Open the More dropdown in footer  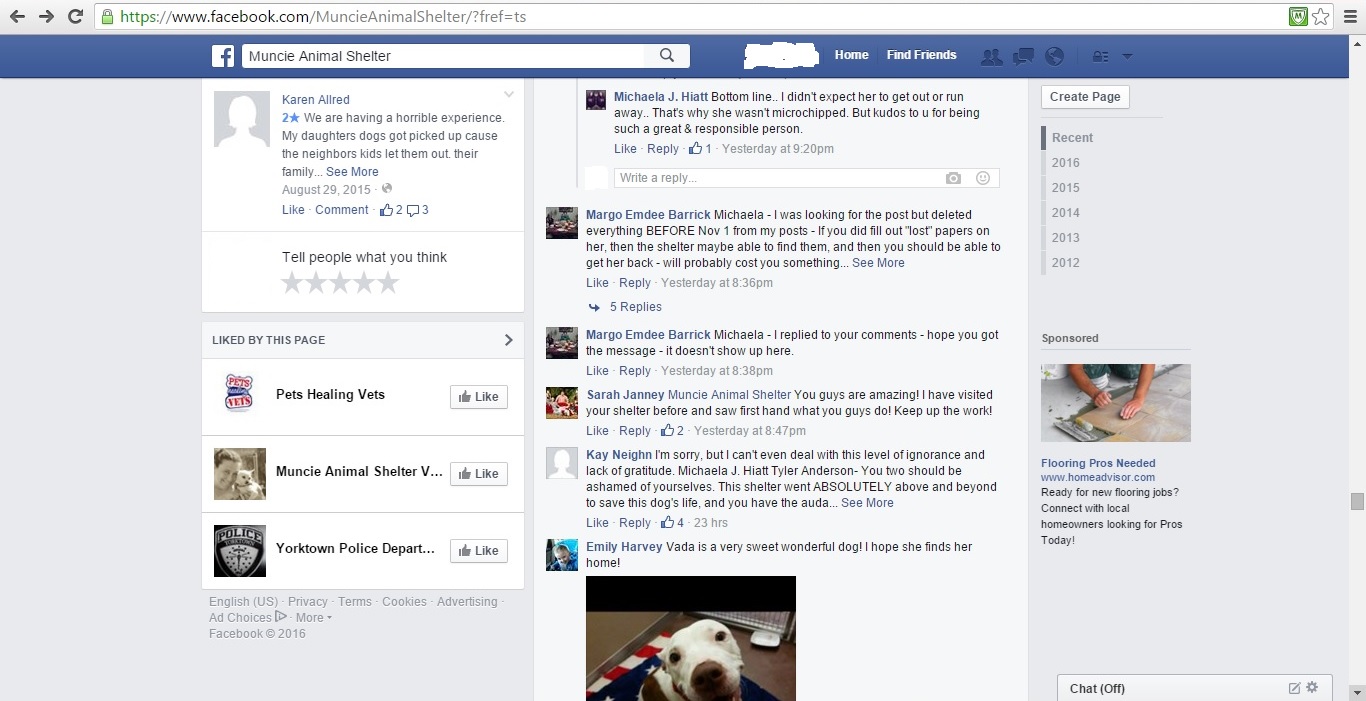pos(314,618)
